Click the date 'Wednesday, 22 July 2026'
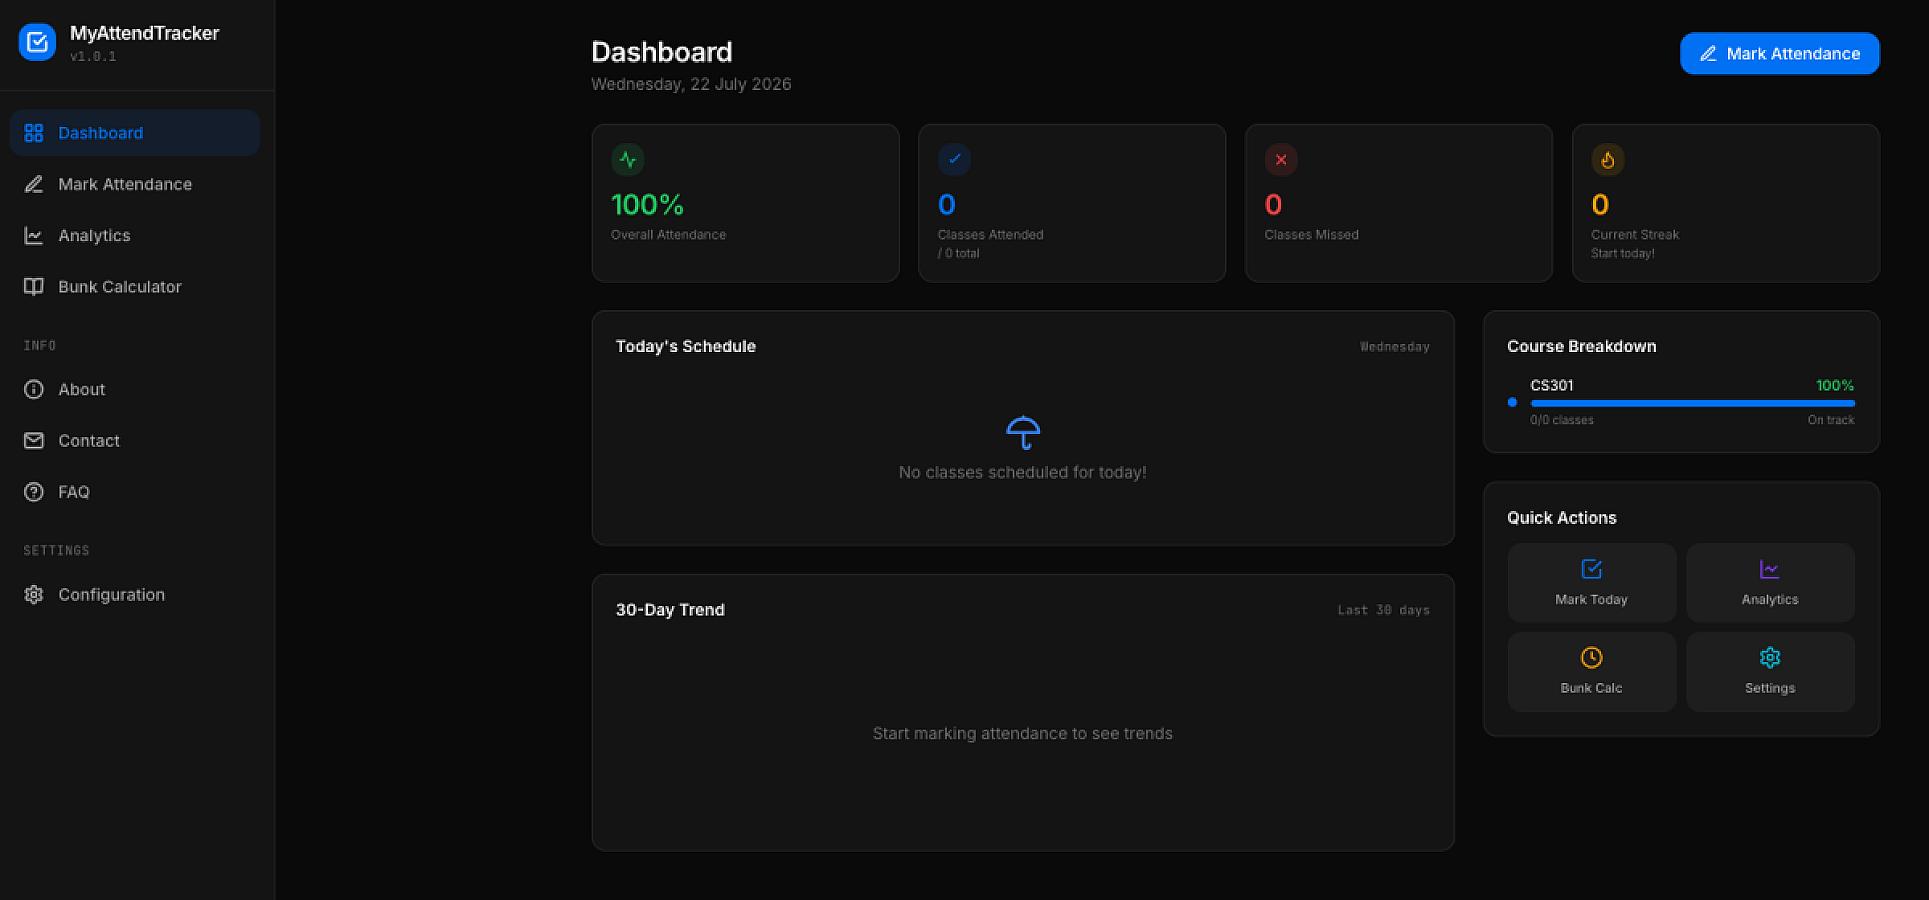This screenshot has height=900, width=1929. tap(691, 84)
